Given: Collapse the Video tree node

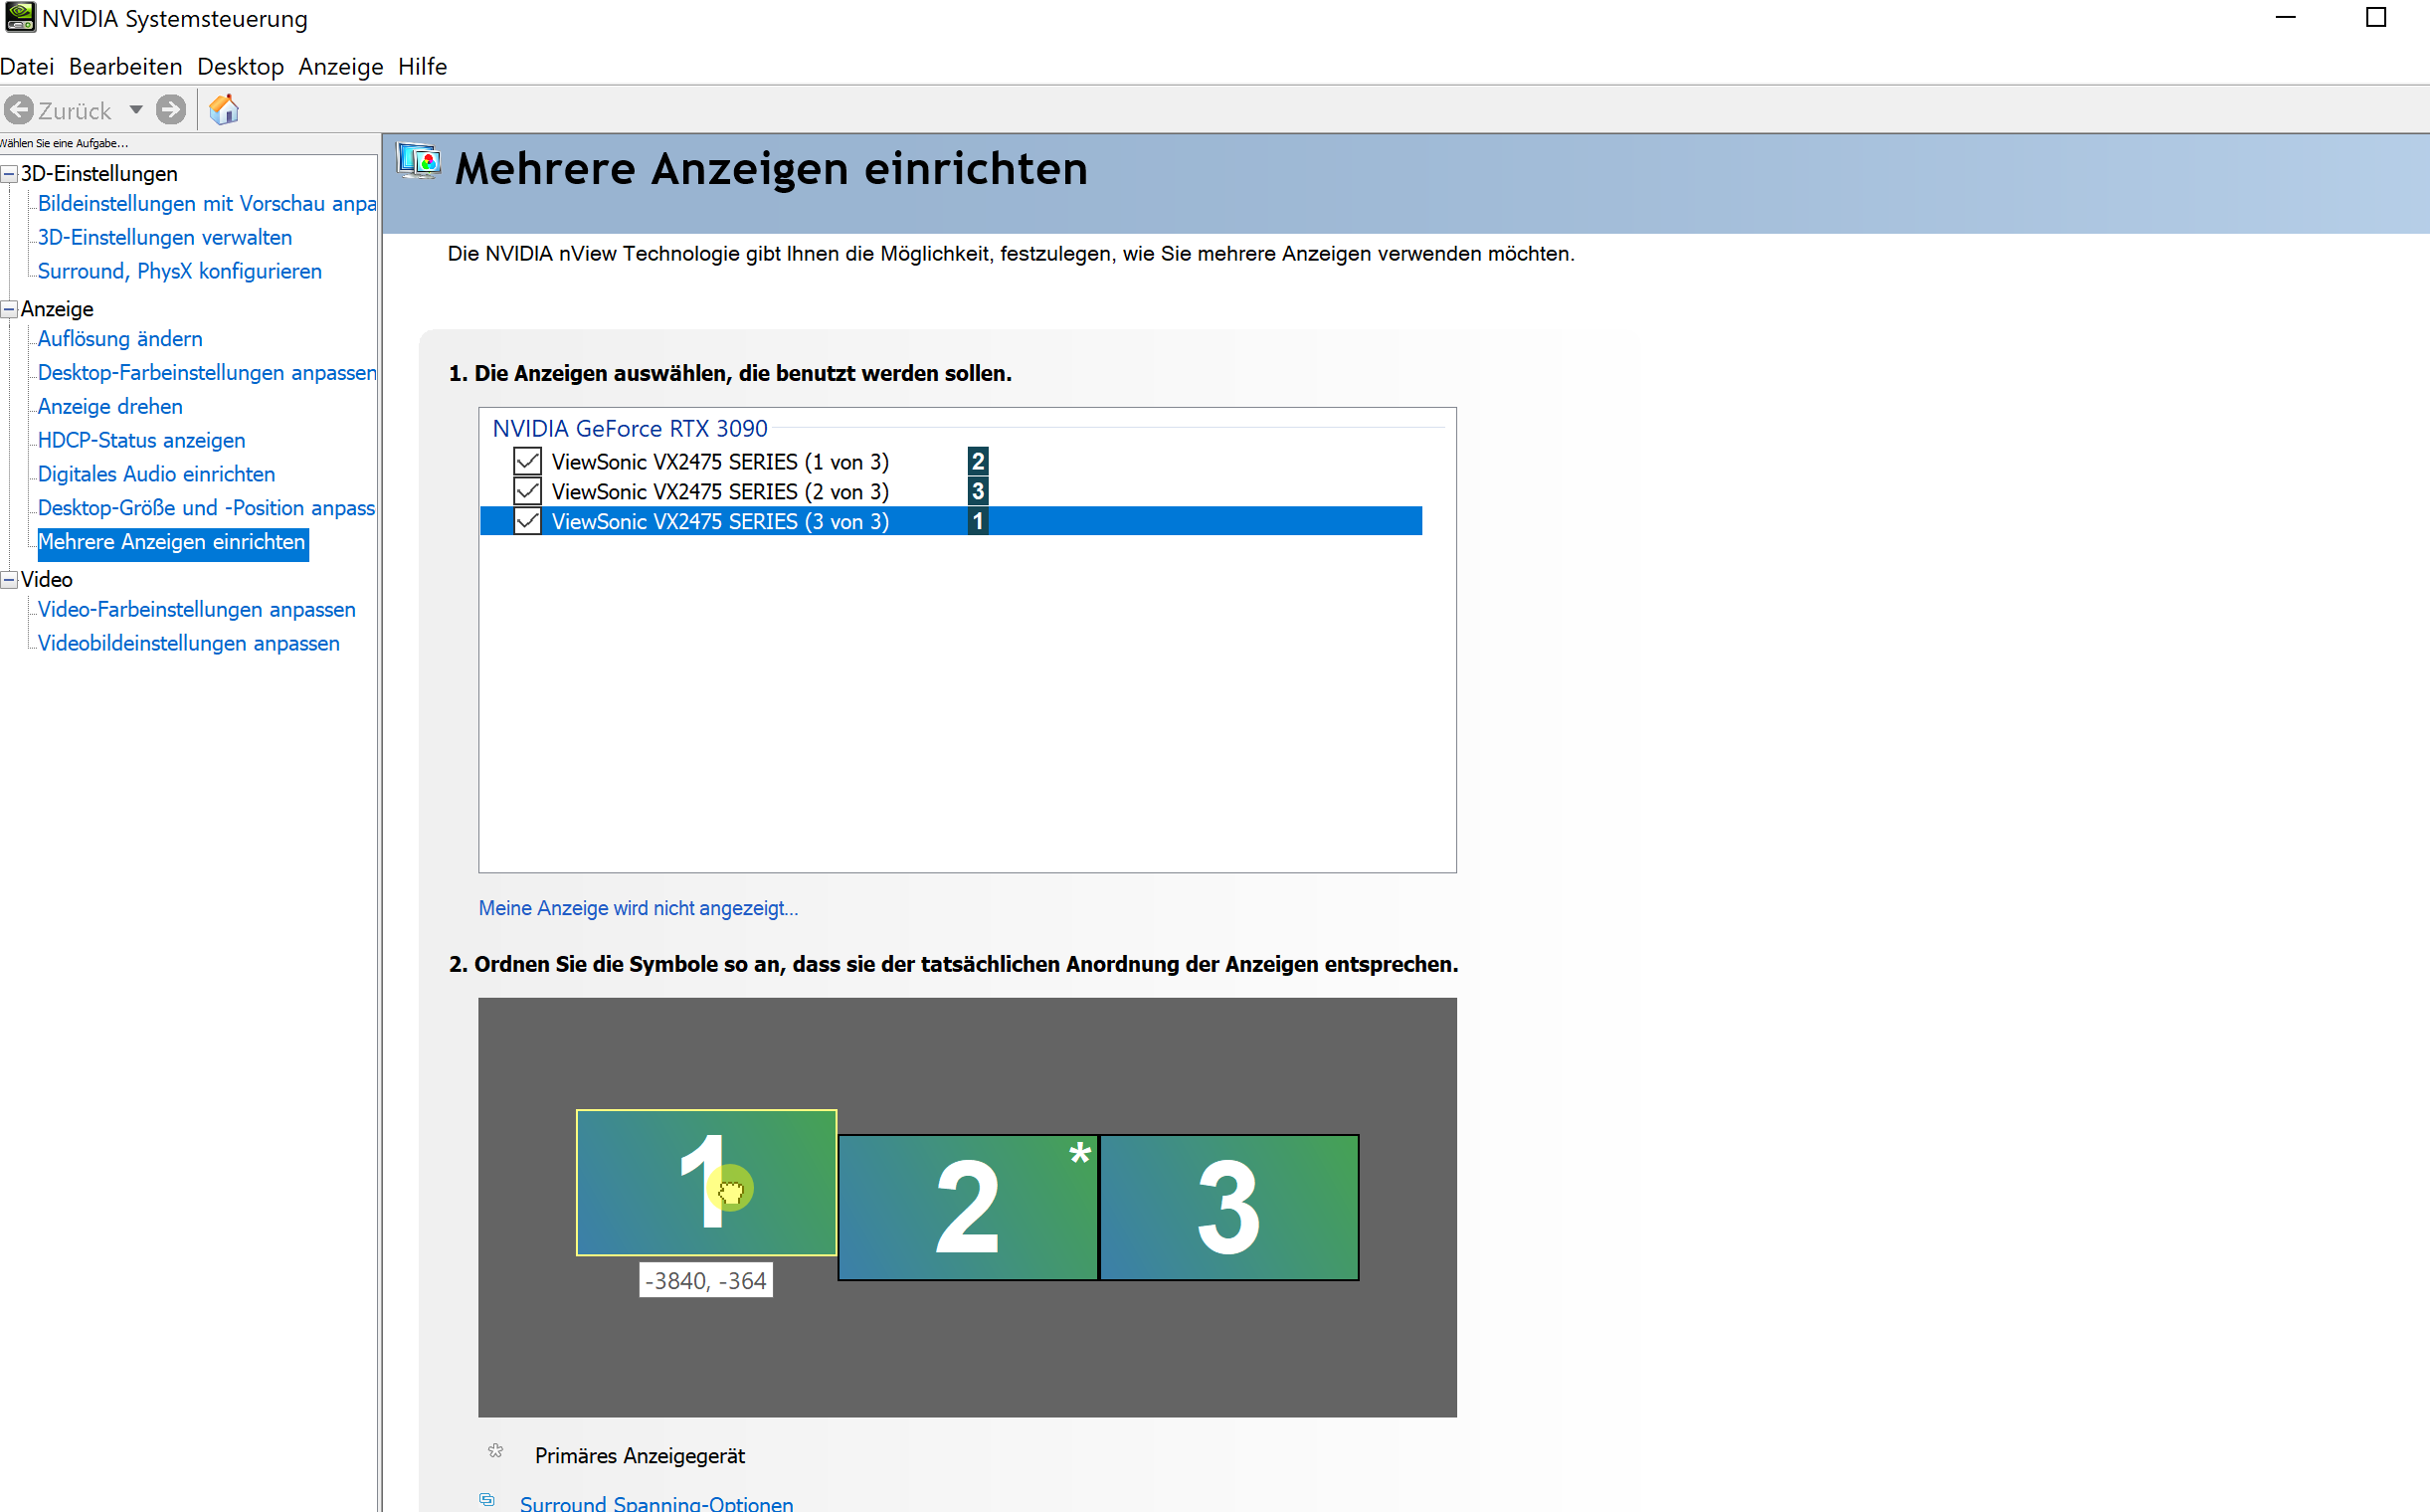Looking at the screenshot, I should click(x=9, y=580).
